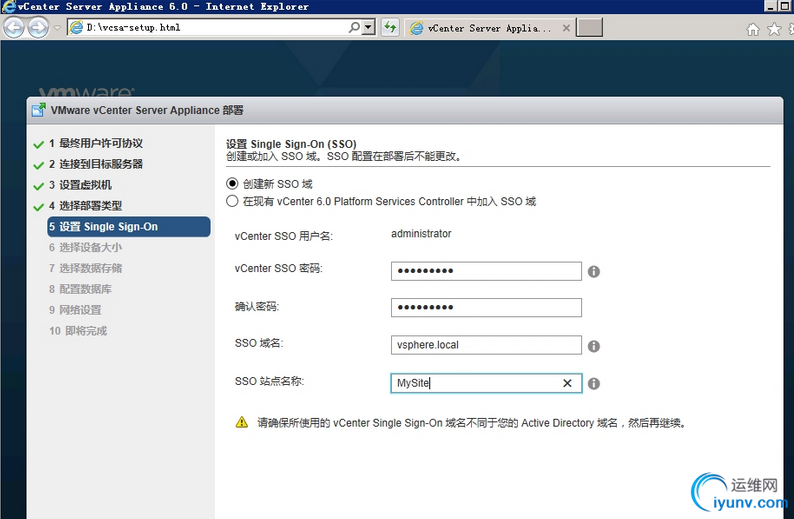794x519 pixels.
Task: Go to step 2 连接到目标服务器
Action: 96,164
